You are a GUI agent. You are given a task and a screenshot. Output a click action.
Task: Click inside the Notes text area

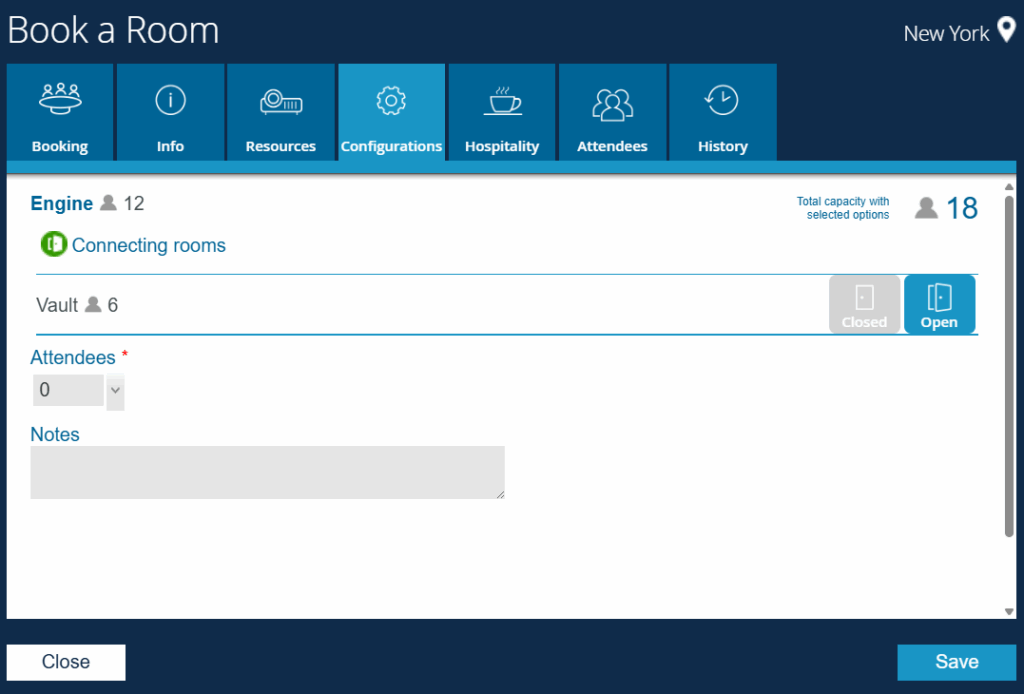(x=267, y=472)
